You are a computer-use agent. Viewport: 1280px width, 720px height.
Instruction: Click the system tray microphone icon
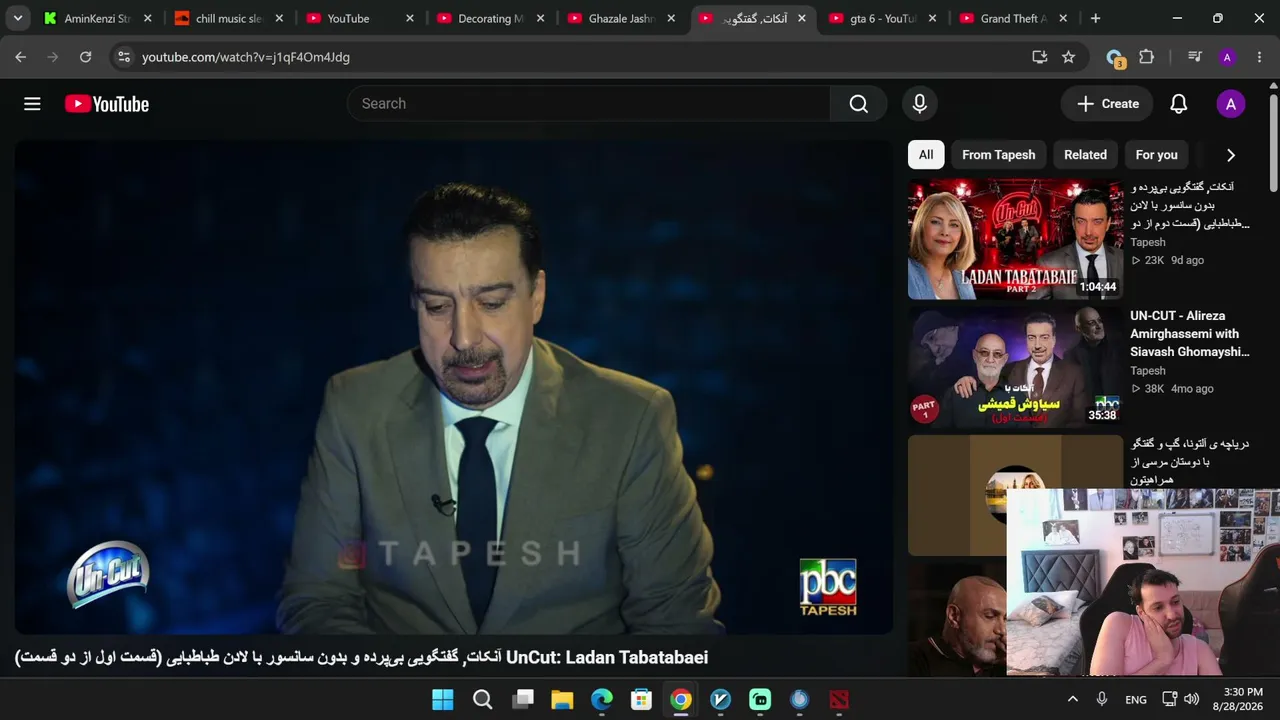(x=1101, y=700)
